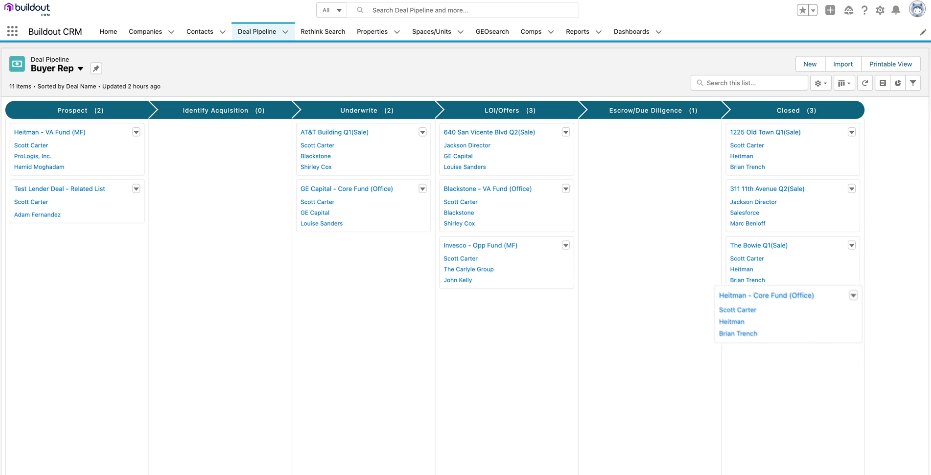Open actions menu for Heitman - VA Fund card
Viewport: 931px width, 475px height.
pos(136,132)
